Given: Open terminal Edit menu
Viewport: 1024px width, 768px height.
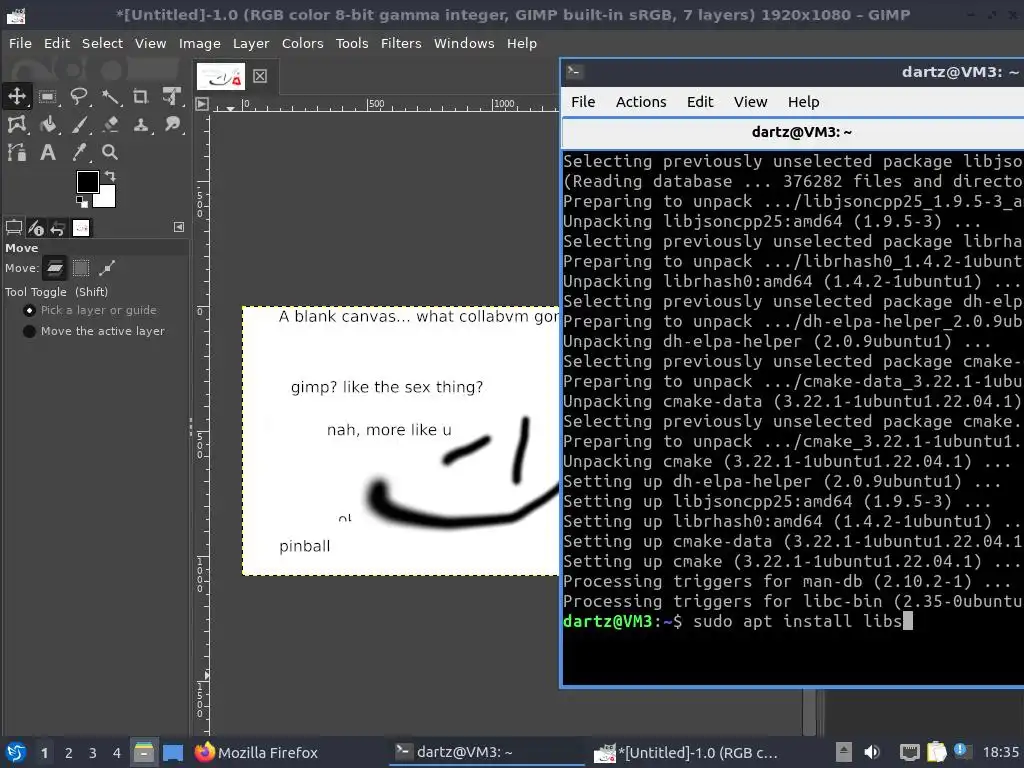Looking at the screenshot, I should point(700,102).
